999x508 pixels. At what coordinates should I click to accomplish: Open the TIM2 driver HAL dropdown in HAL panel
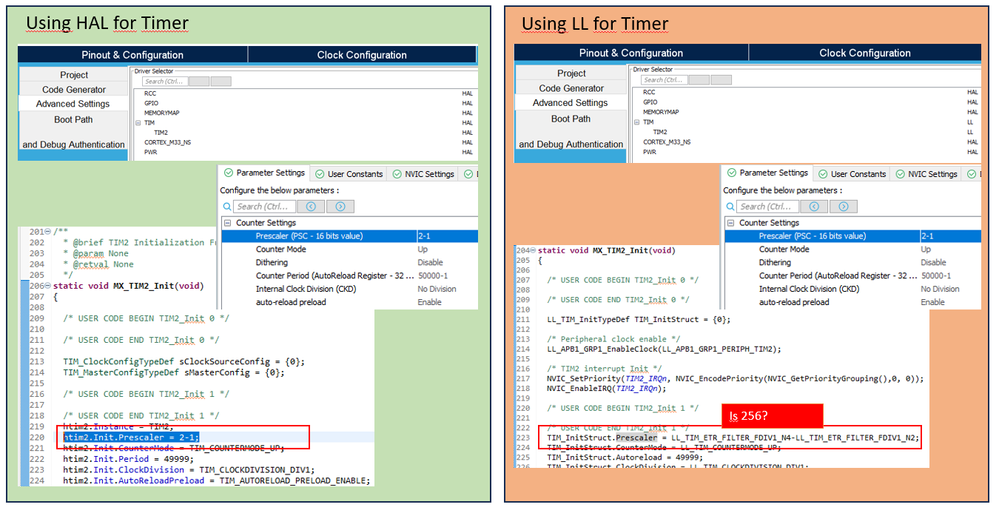467,133
